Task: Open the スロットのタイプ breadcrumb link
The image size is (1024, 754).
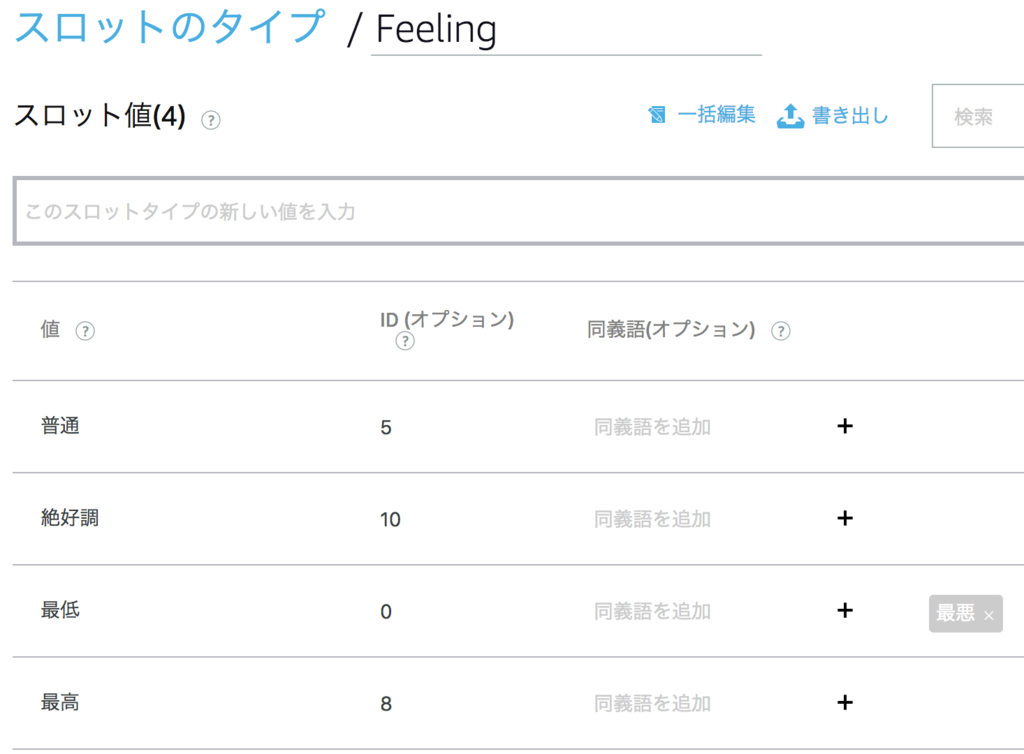Action: [x=170, y=28]
